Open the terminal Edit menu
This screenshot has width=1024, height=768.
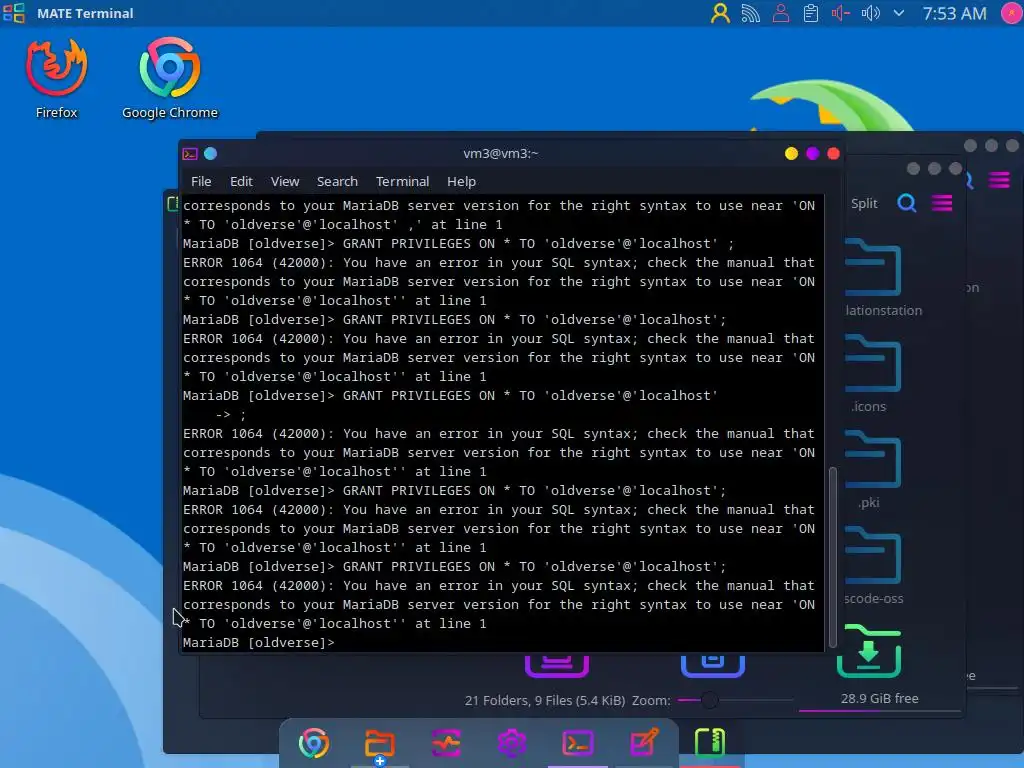click(241, 182)
